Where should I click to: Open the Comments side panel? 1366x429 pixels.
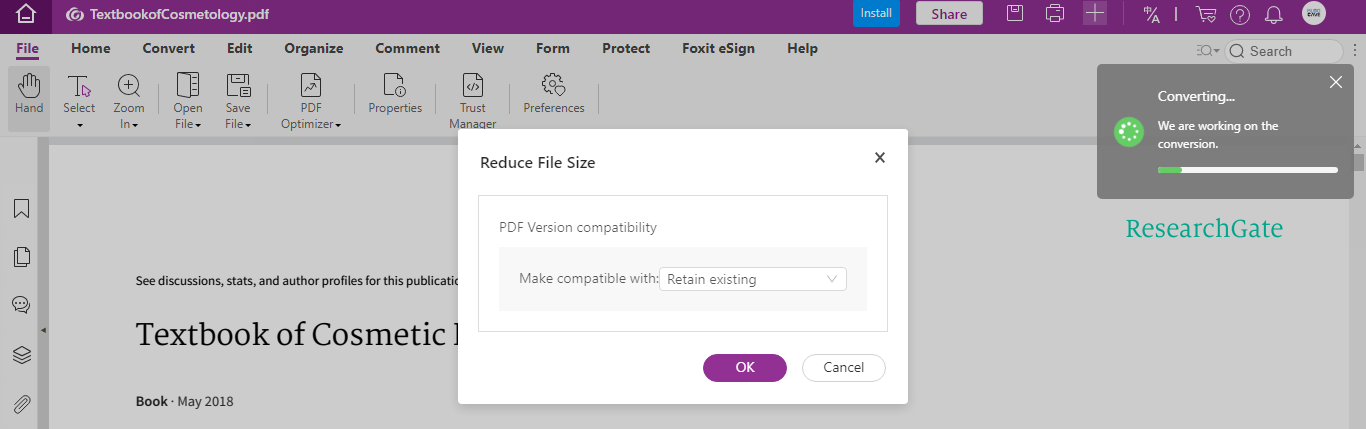[x=21, y=305]
